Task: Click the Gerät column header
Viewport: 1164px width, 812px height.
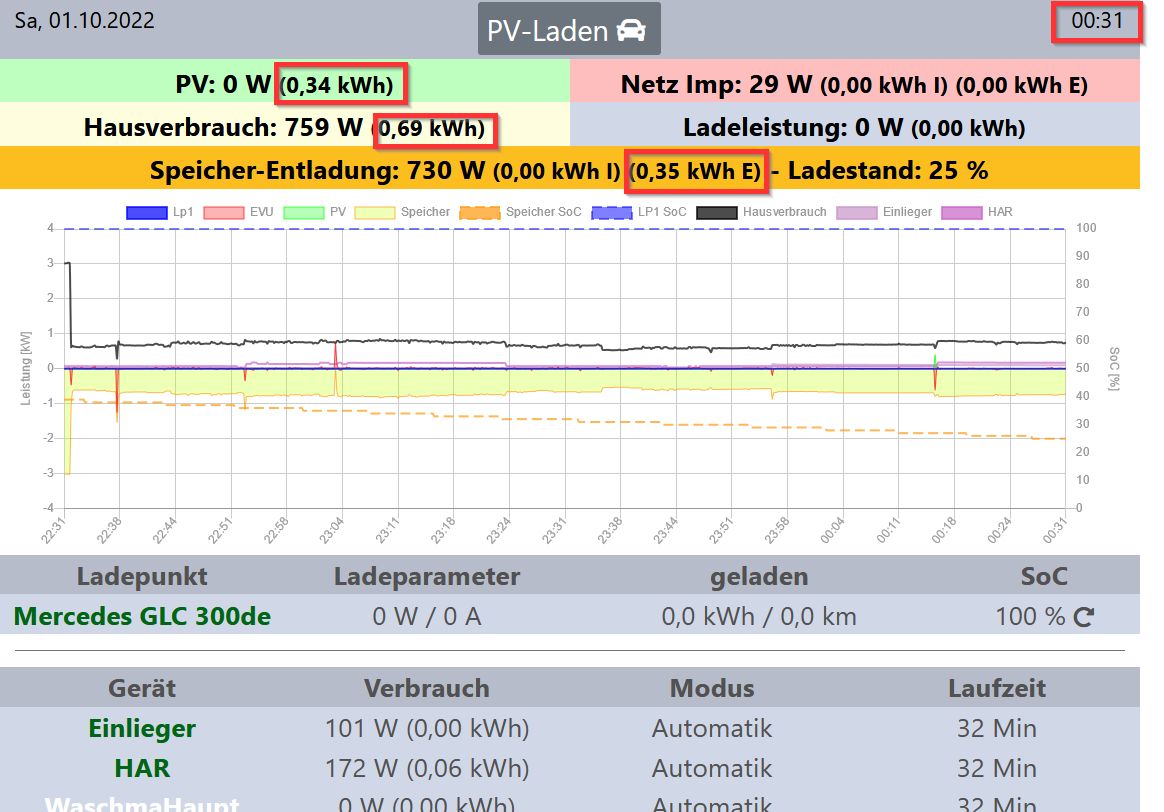Action: pyautogui.click(x=142, y=688)
